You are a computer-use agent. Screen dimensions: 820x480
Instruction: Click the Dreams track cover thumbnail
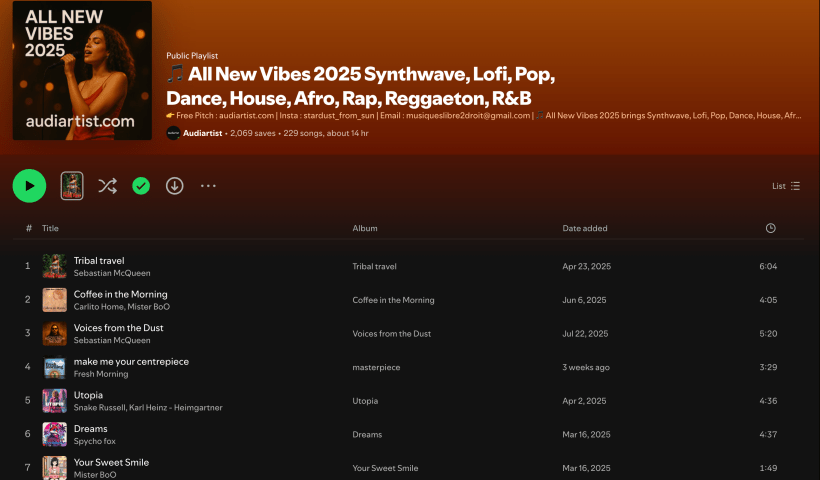[x=55, y=434]
